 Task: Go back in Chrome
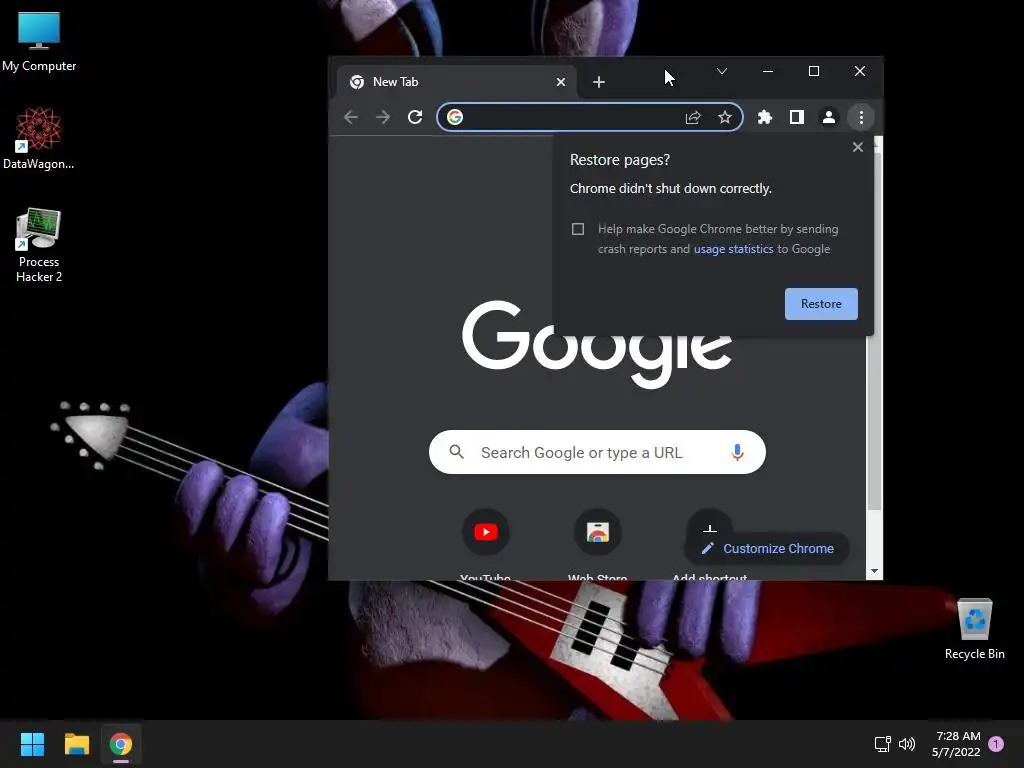coord(351,117)
